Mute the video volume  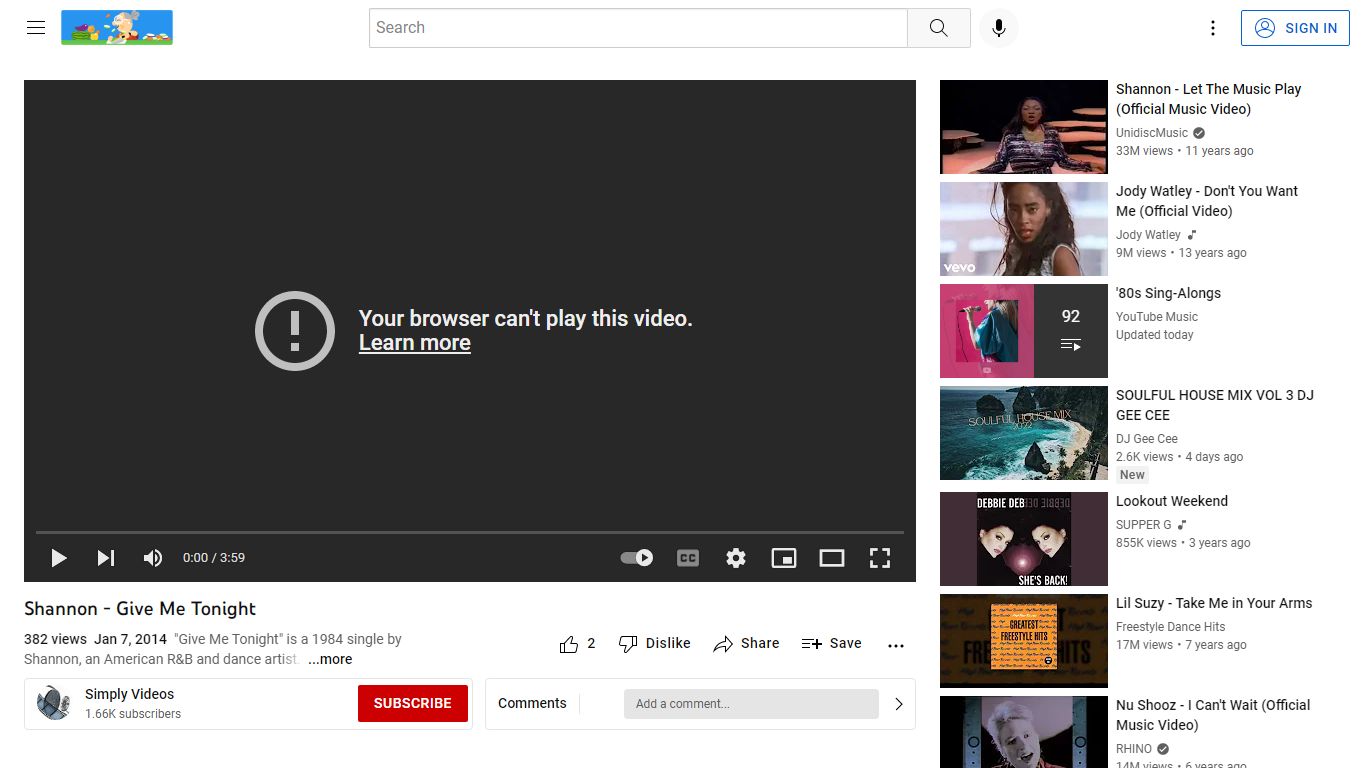[x=153, y=558]
